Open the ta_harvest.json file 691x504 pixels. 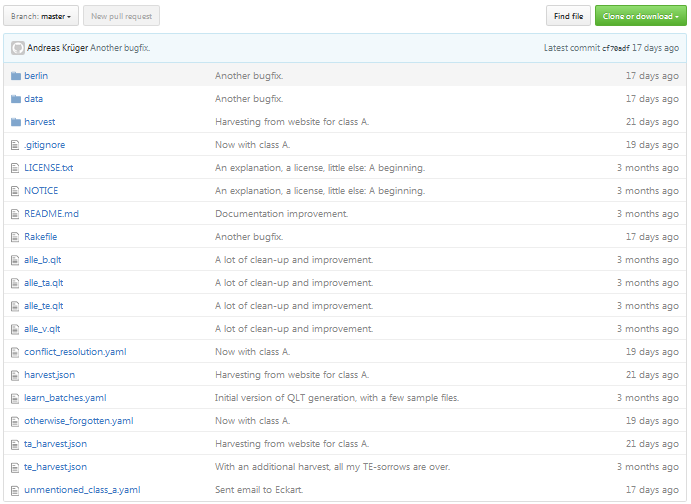(x=56, y=444)
